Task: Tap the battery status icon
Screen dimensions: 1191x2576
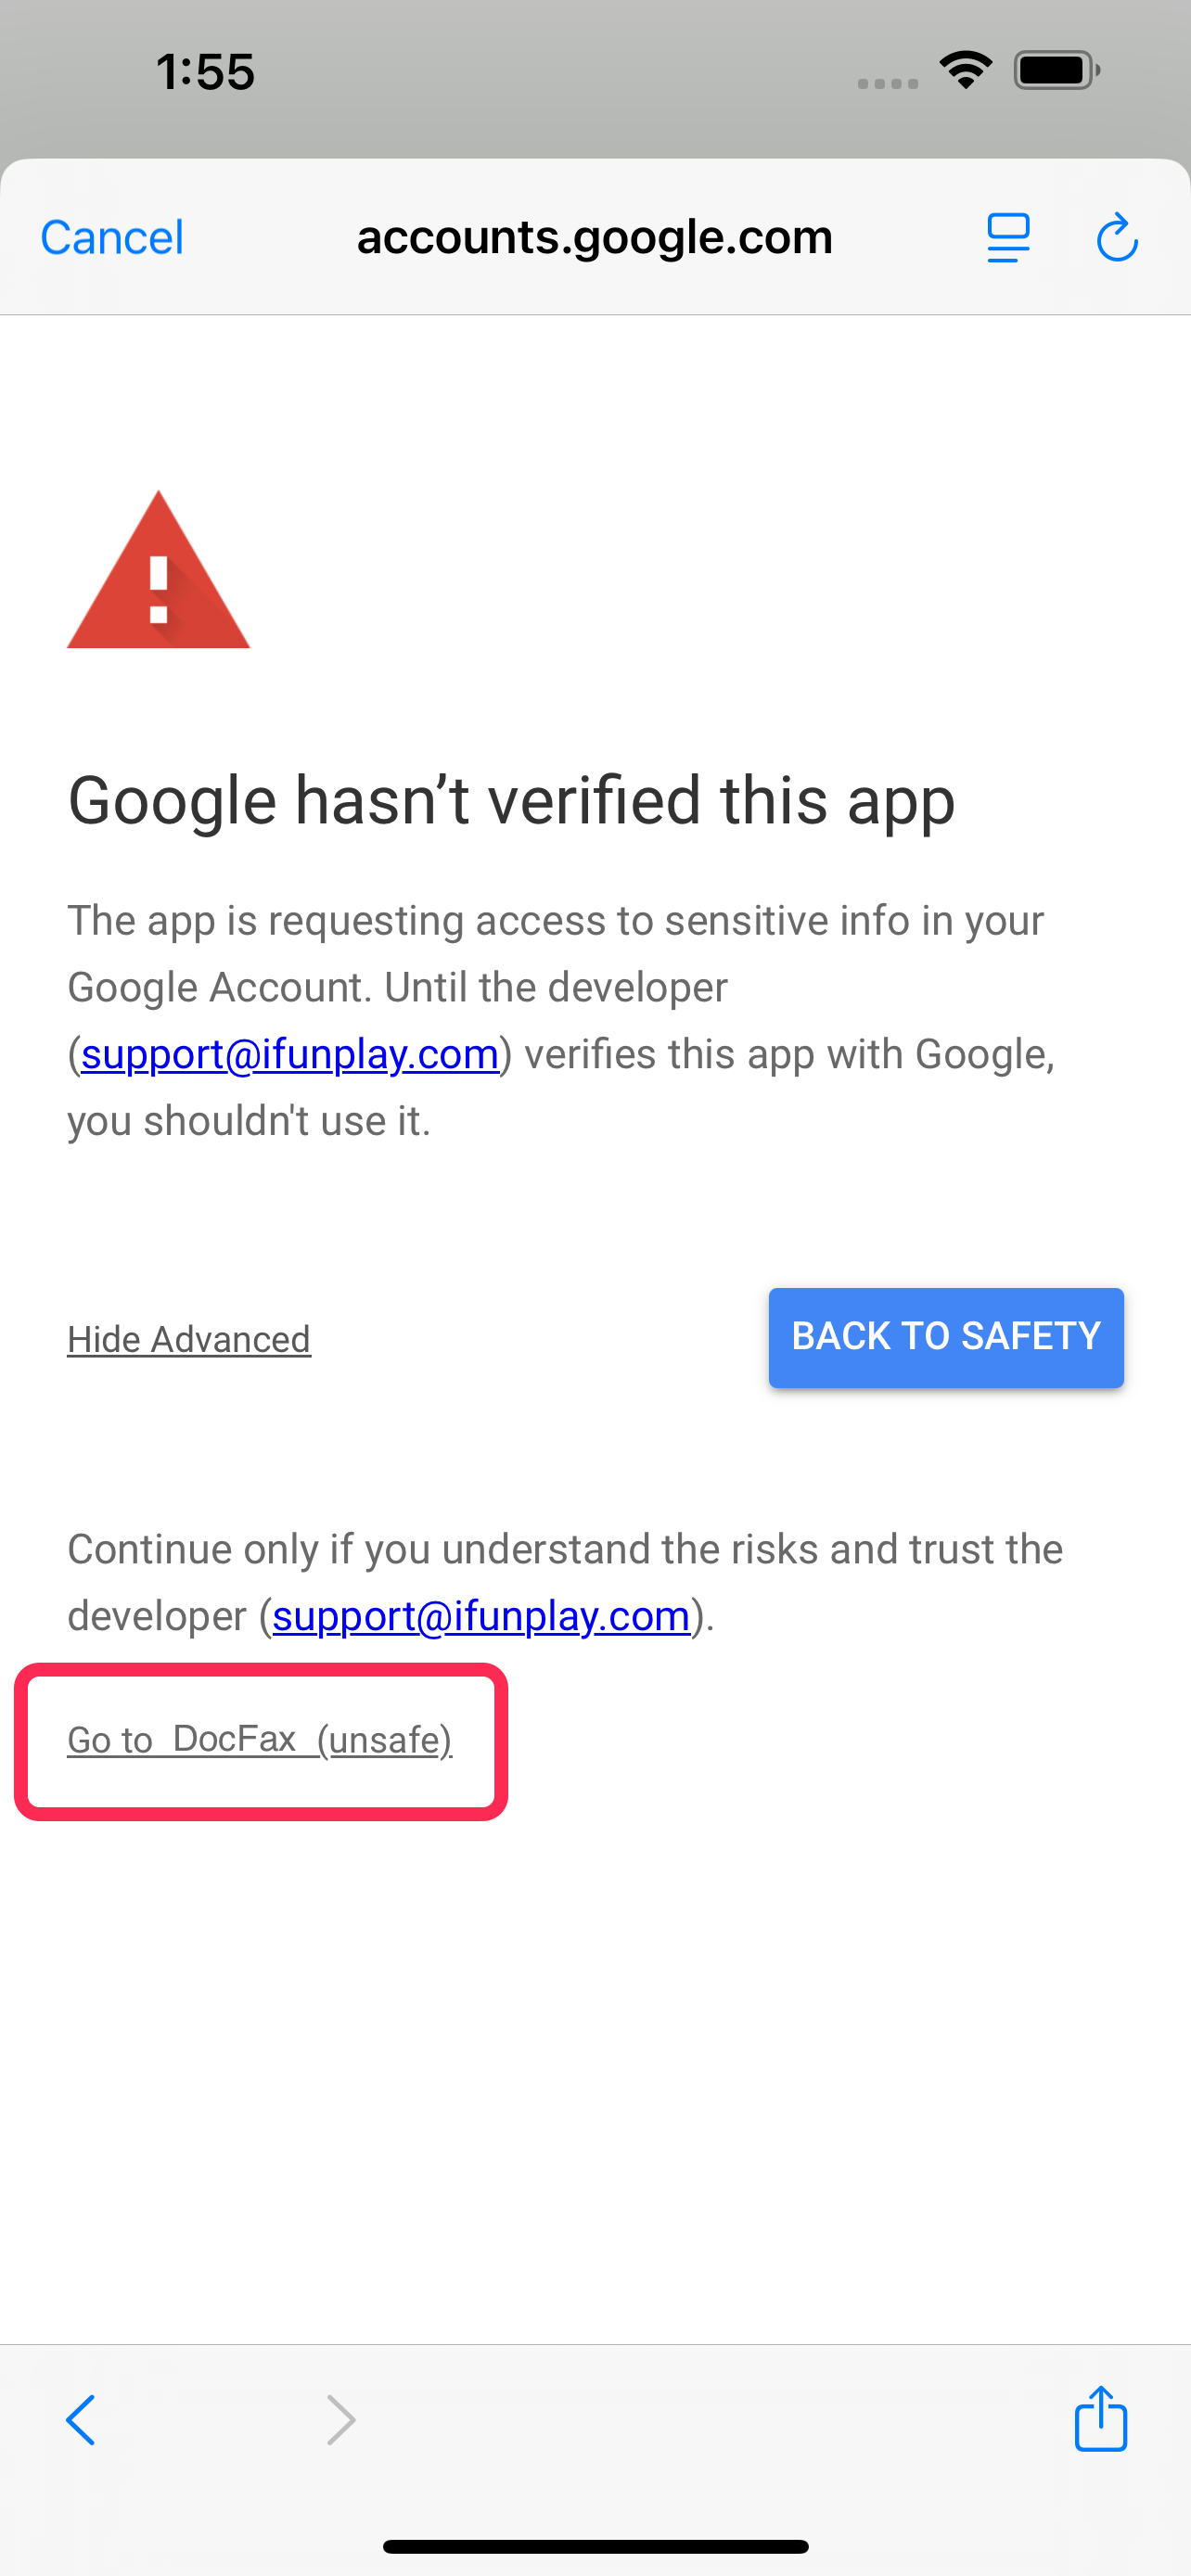Action: pos(1057,70)
